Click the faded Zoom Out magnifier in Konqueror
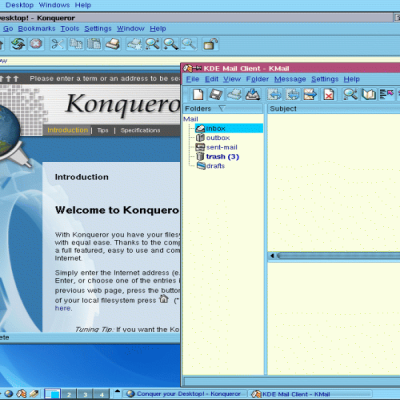The width and height of the screenshot is (400, 400). (189, 44)
